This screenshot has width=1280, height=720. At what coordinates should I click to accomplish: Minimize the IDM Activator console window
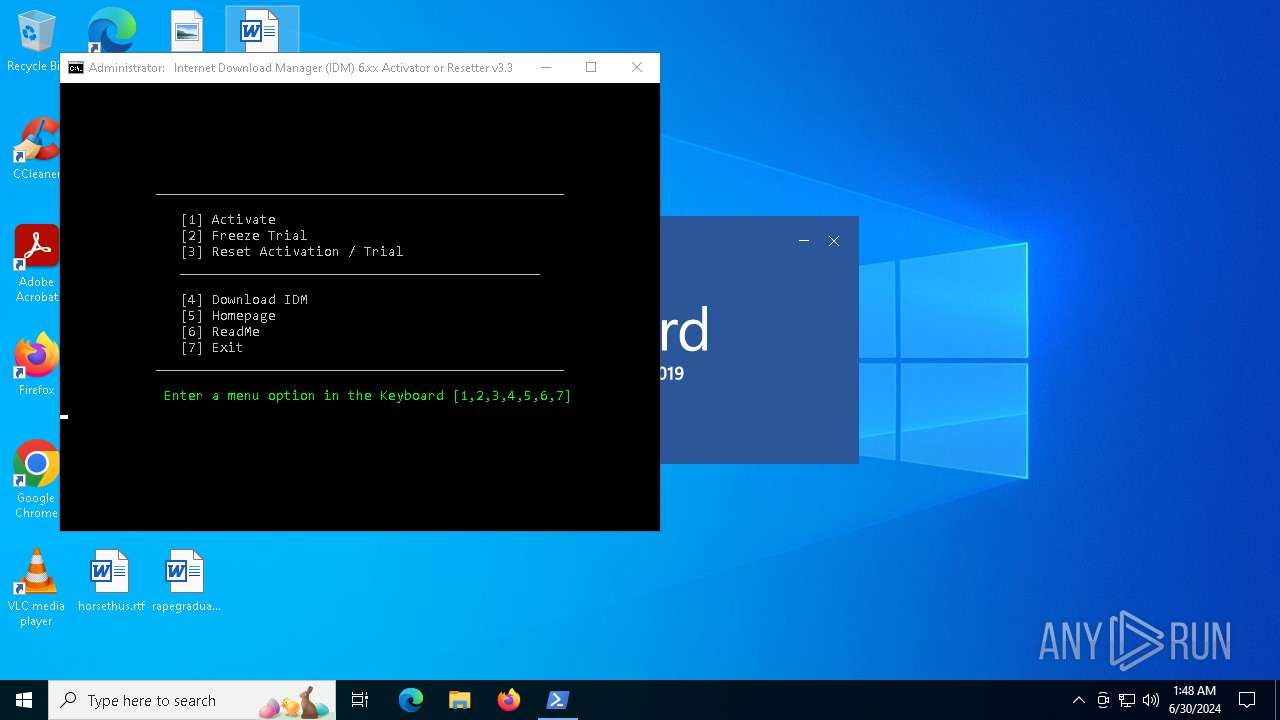[x=546, y=68]
